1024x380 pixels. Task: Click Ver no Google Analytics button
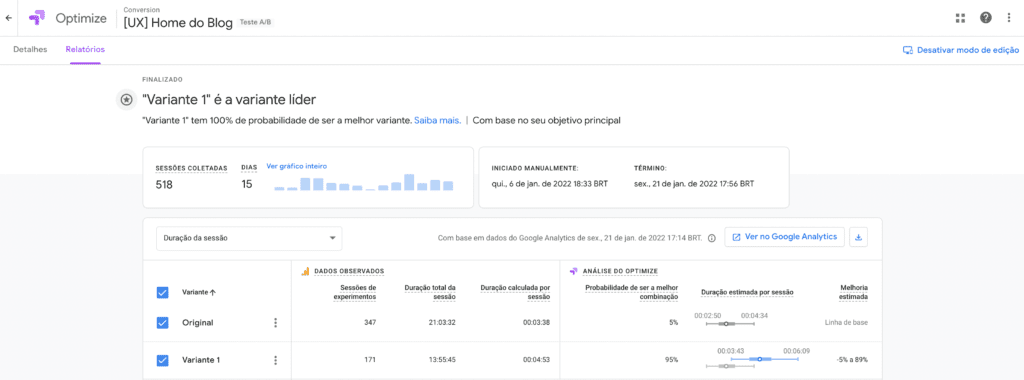tap(785, 237)
